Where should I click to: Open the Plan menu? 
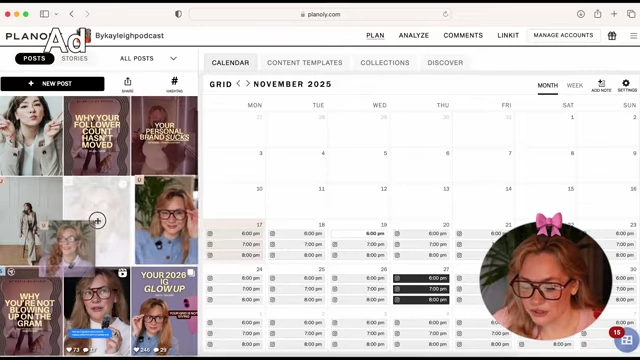(x=375, y=36)
